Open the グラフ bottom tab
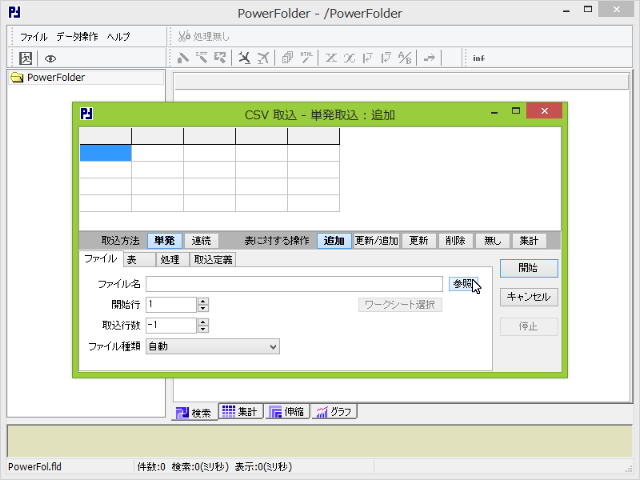640x480 pixels. point(334,411)
